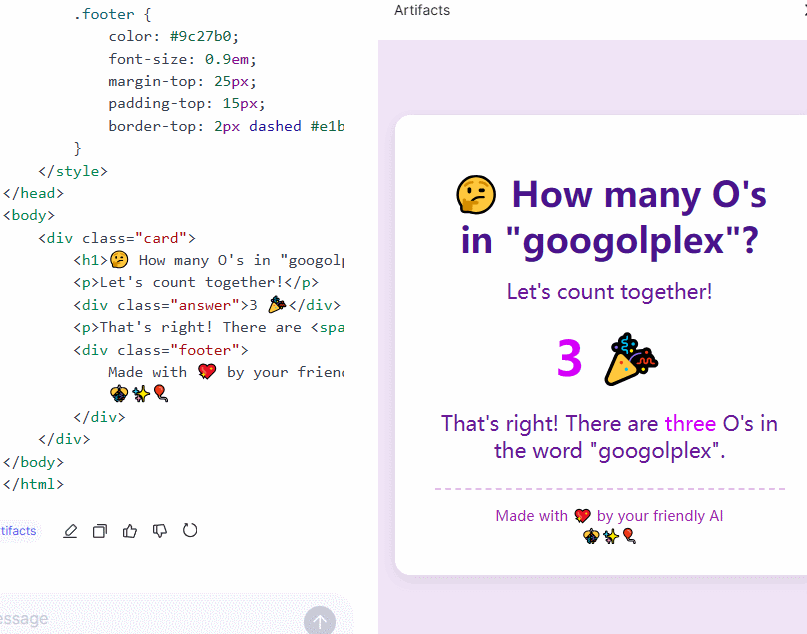This screenshot has height=634, width=807.
Task: Hit the up-arrow send button
Action: pos(320,621)
